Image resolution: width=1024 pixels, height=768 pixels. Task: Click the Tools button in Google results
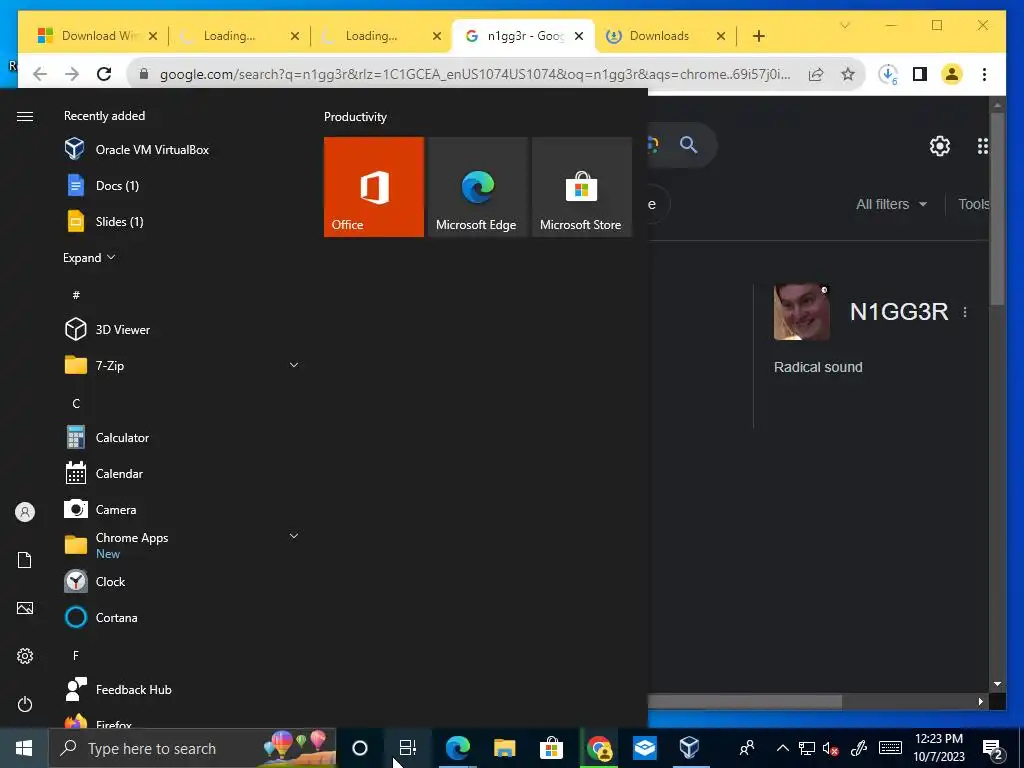coord(973,204)
